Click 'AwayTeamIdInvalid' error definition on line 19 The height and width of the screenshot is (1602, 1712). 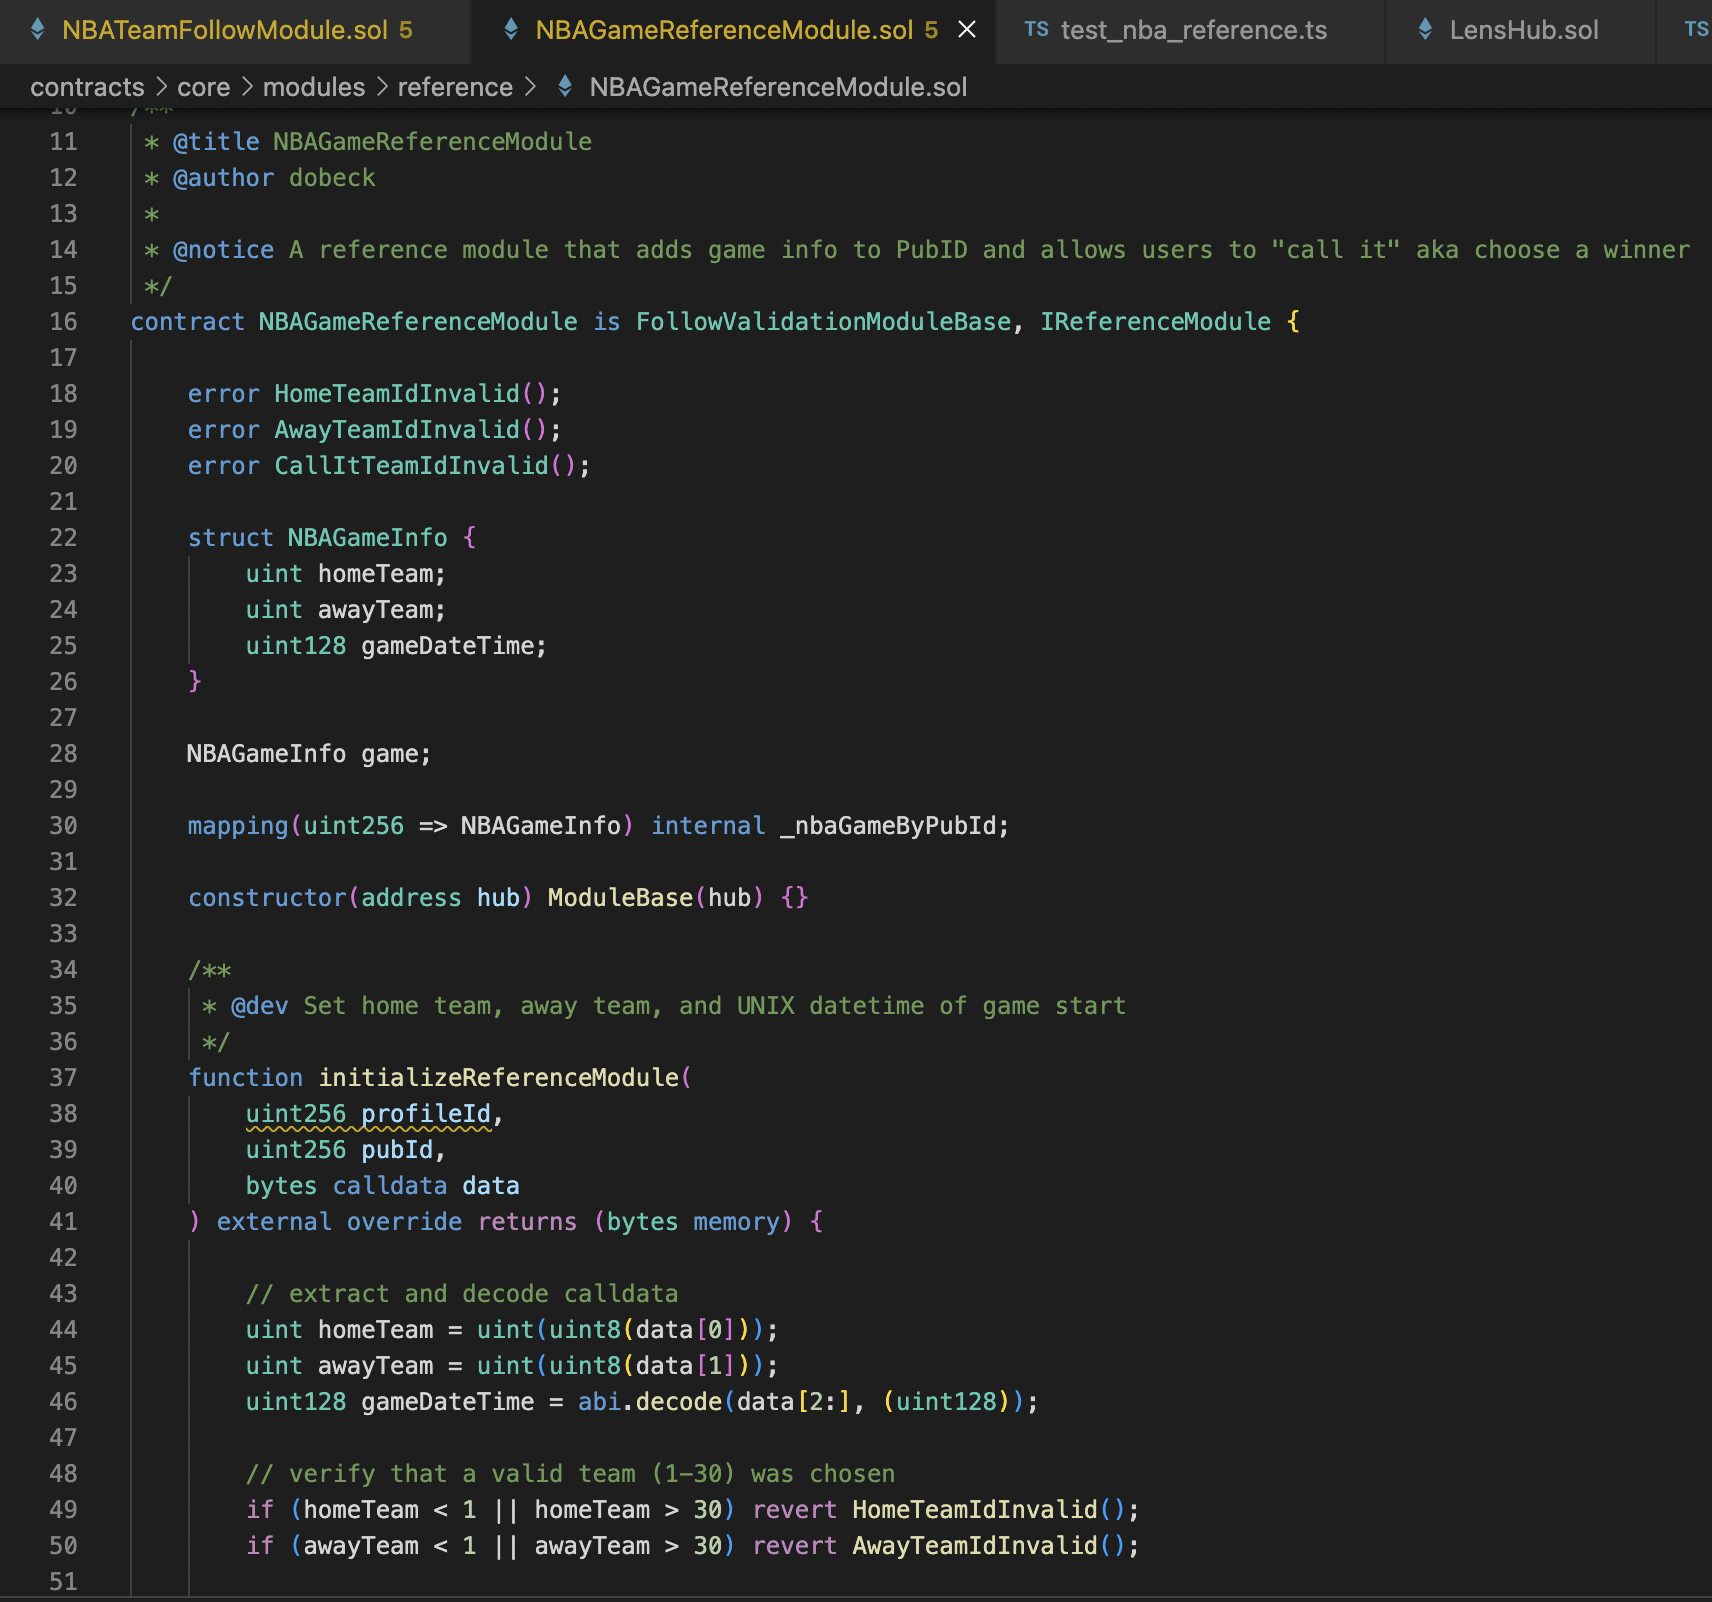tap(397, 430)
